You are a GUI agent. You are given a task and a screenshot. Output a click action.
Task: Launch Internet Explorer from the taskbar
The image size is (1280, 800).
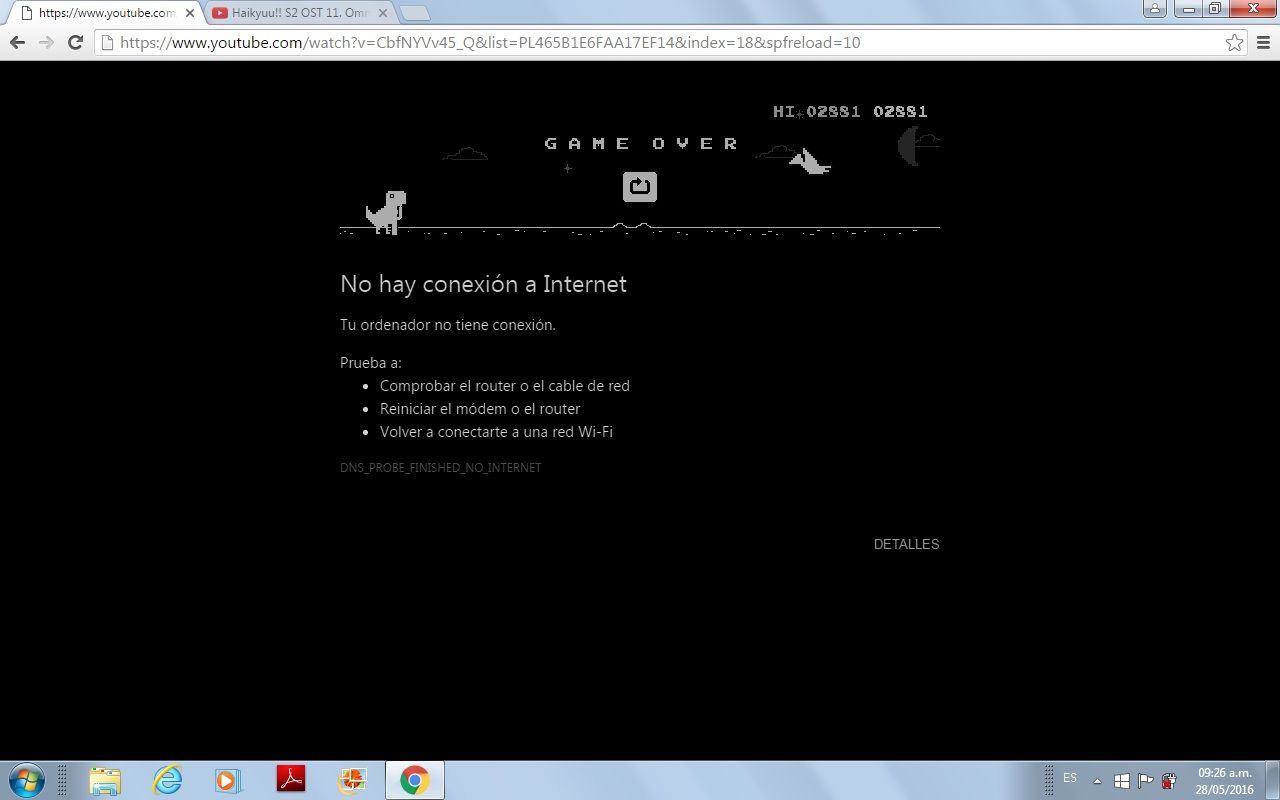[x=167, y=780]
